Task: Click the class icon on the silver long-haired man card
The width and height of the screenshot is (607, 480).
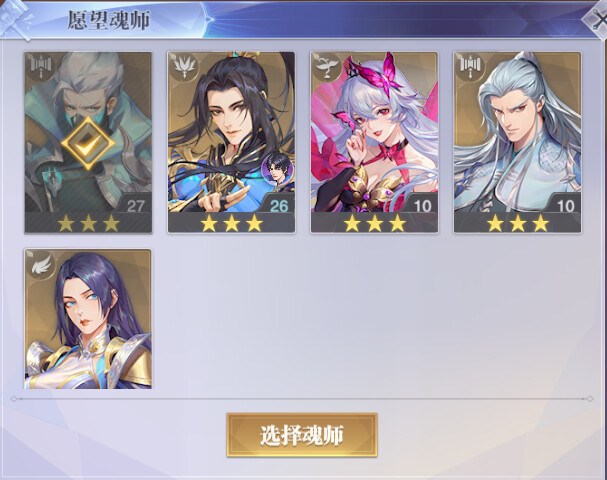Action: [470, 67]
